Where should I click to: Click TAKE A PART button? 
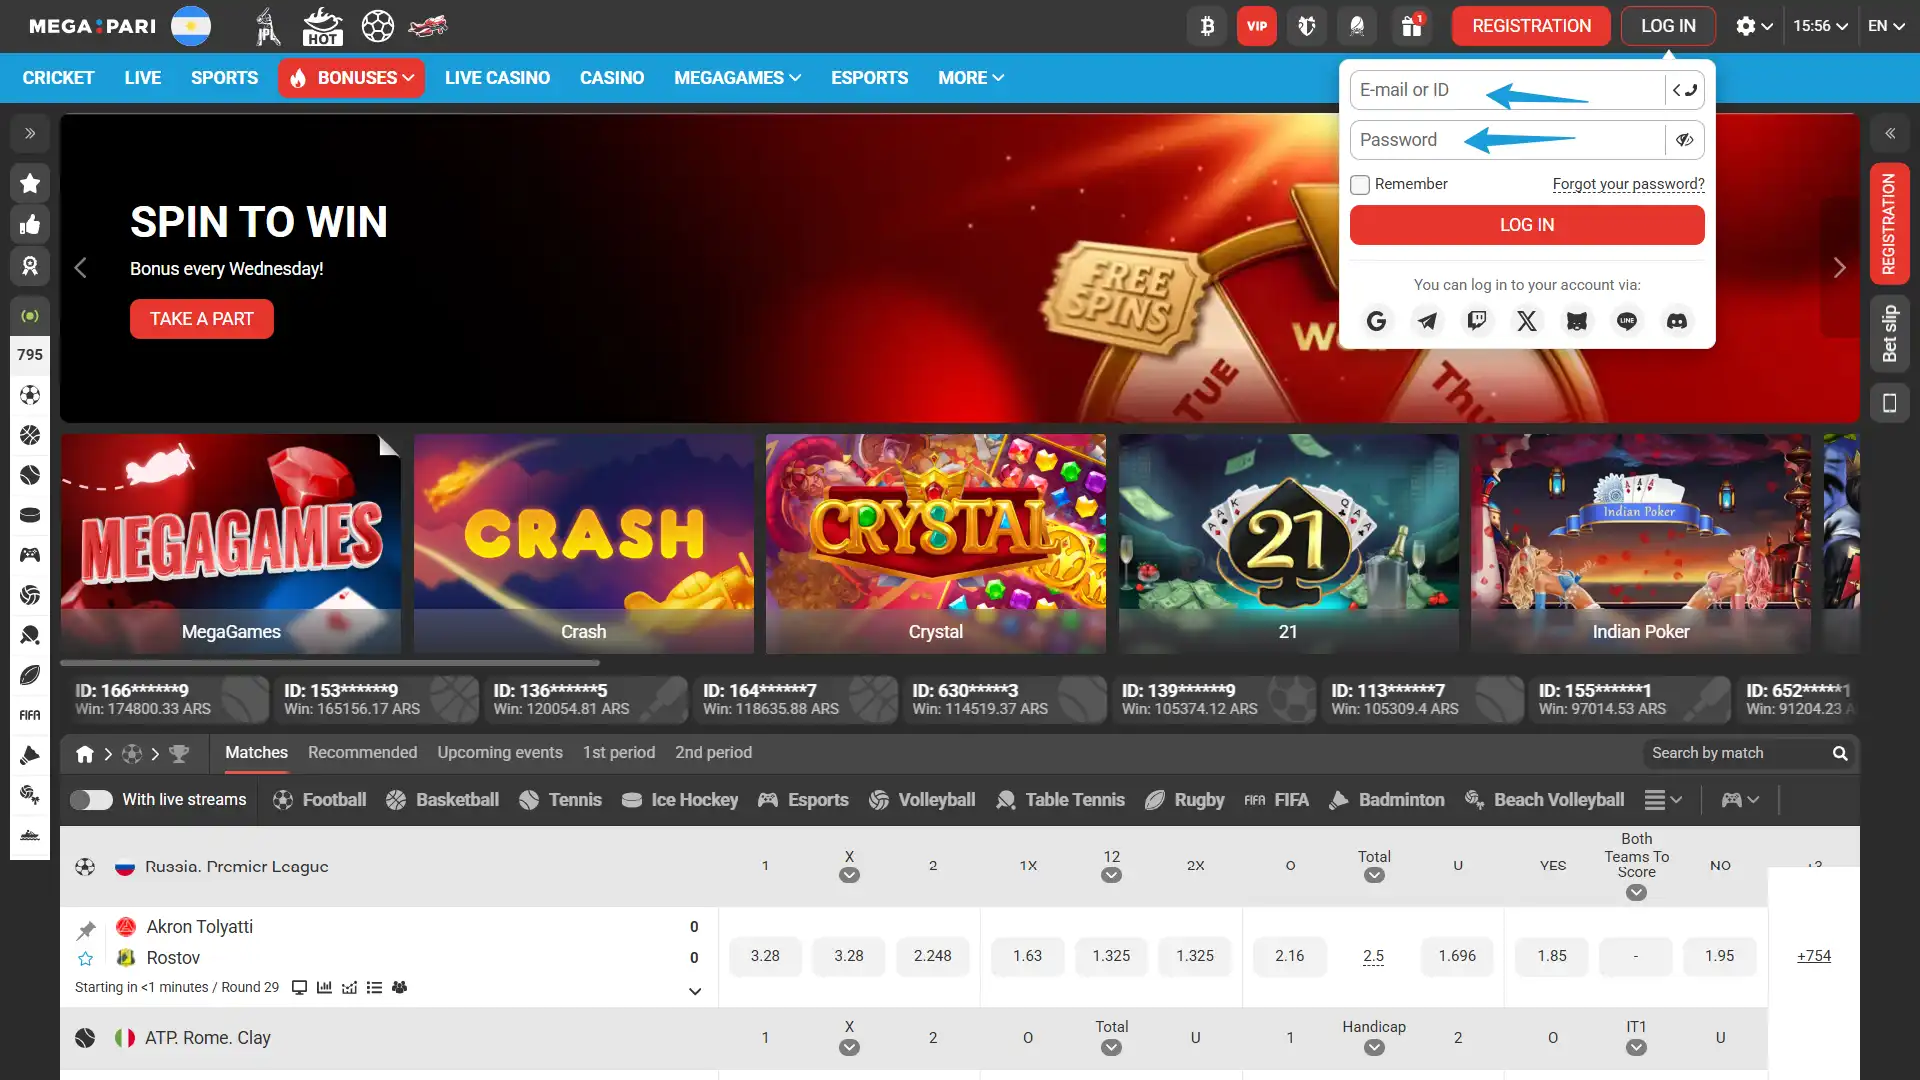(202, 319)
